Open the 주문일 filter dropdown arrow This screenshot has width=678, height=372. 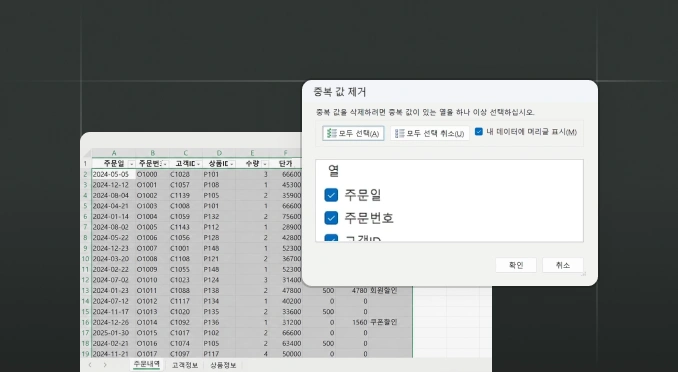tap(131, 164)
